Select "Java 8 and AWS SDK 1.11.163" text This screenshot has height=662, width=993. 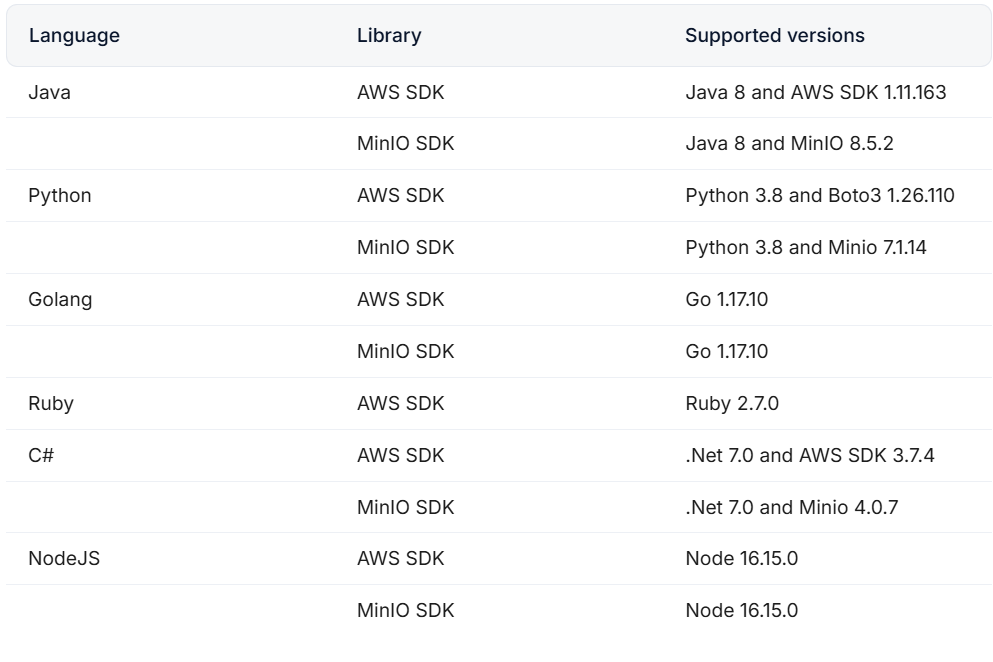(815, 92)
